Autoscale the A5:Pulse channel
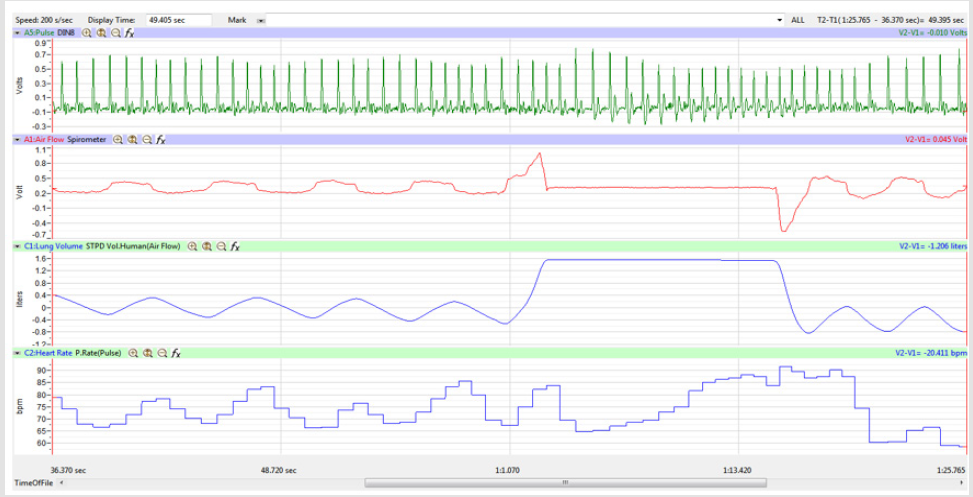Viewport: 973px width, 497px height. (x=101, y=33)
